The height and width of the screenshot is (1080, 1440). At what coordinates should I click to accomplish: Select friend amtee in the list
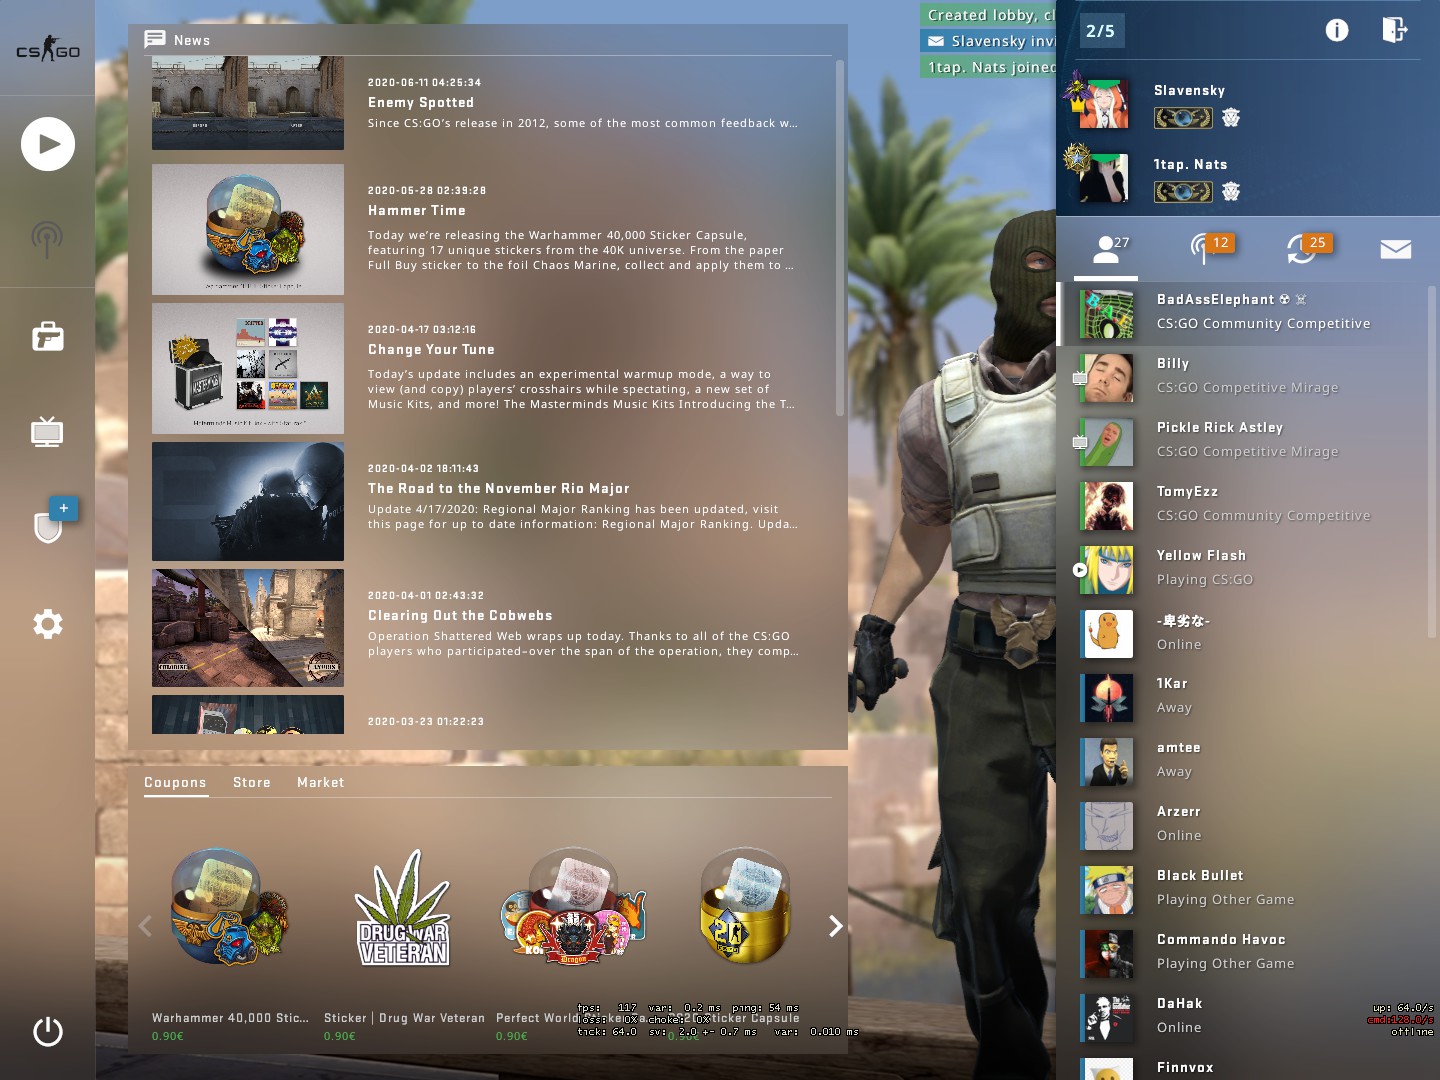click(1242, 762)
